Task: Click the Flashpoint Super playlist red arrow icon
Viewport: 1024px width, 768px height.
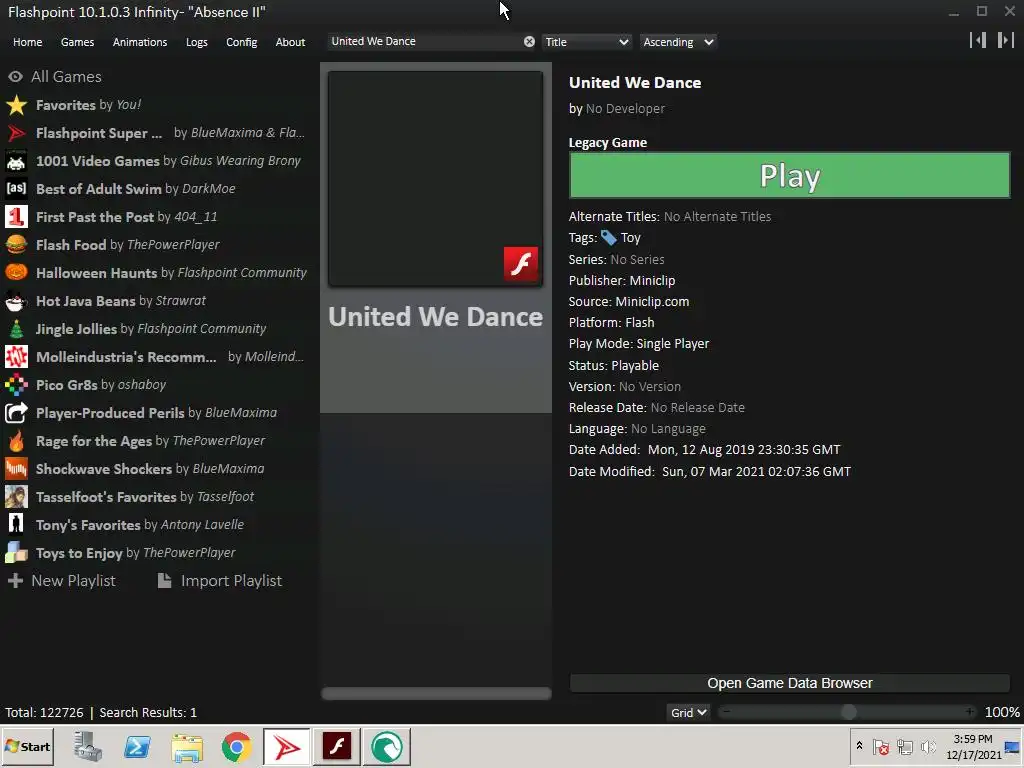Action: point(16,133)
